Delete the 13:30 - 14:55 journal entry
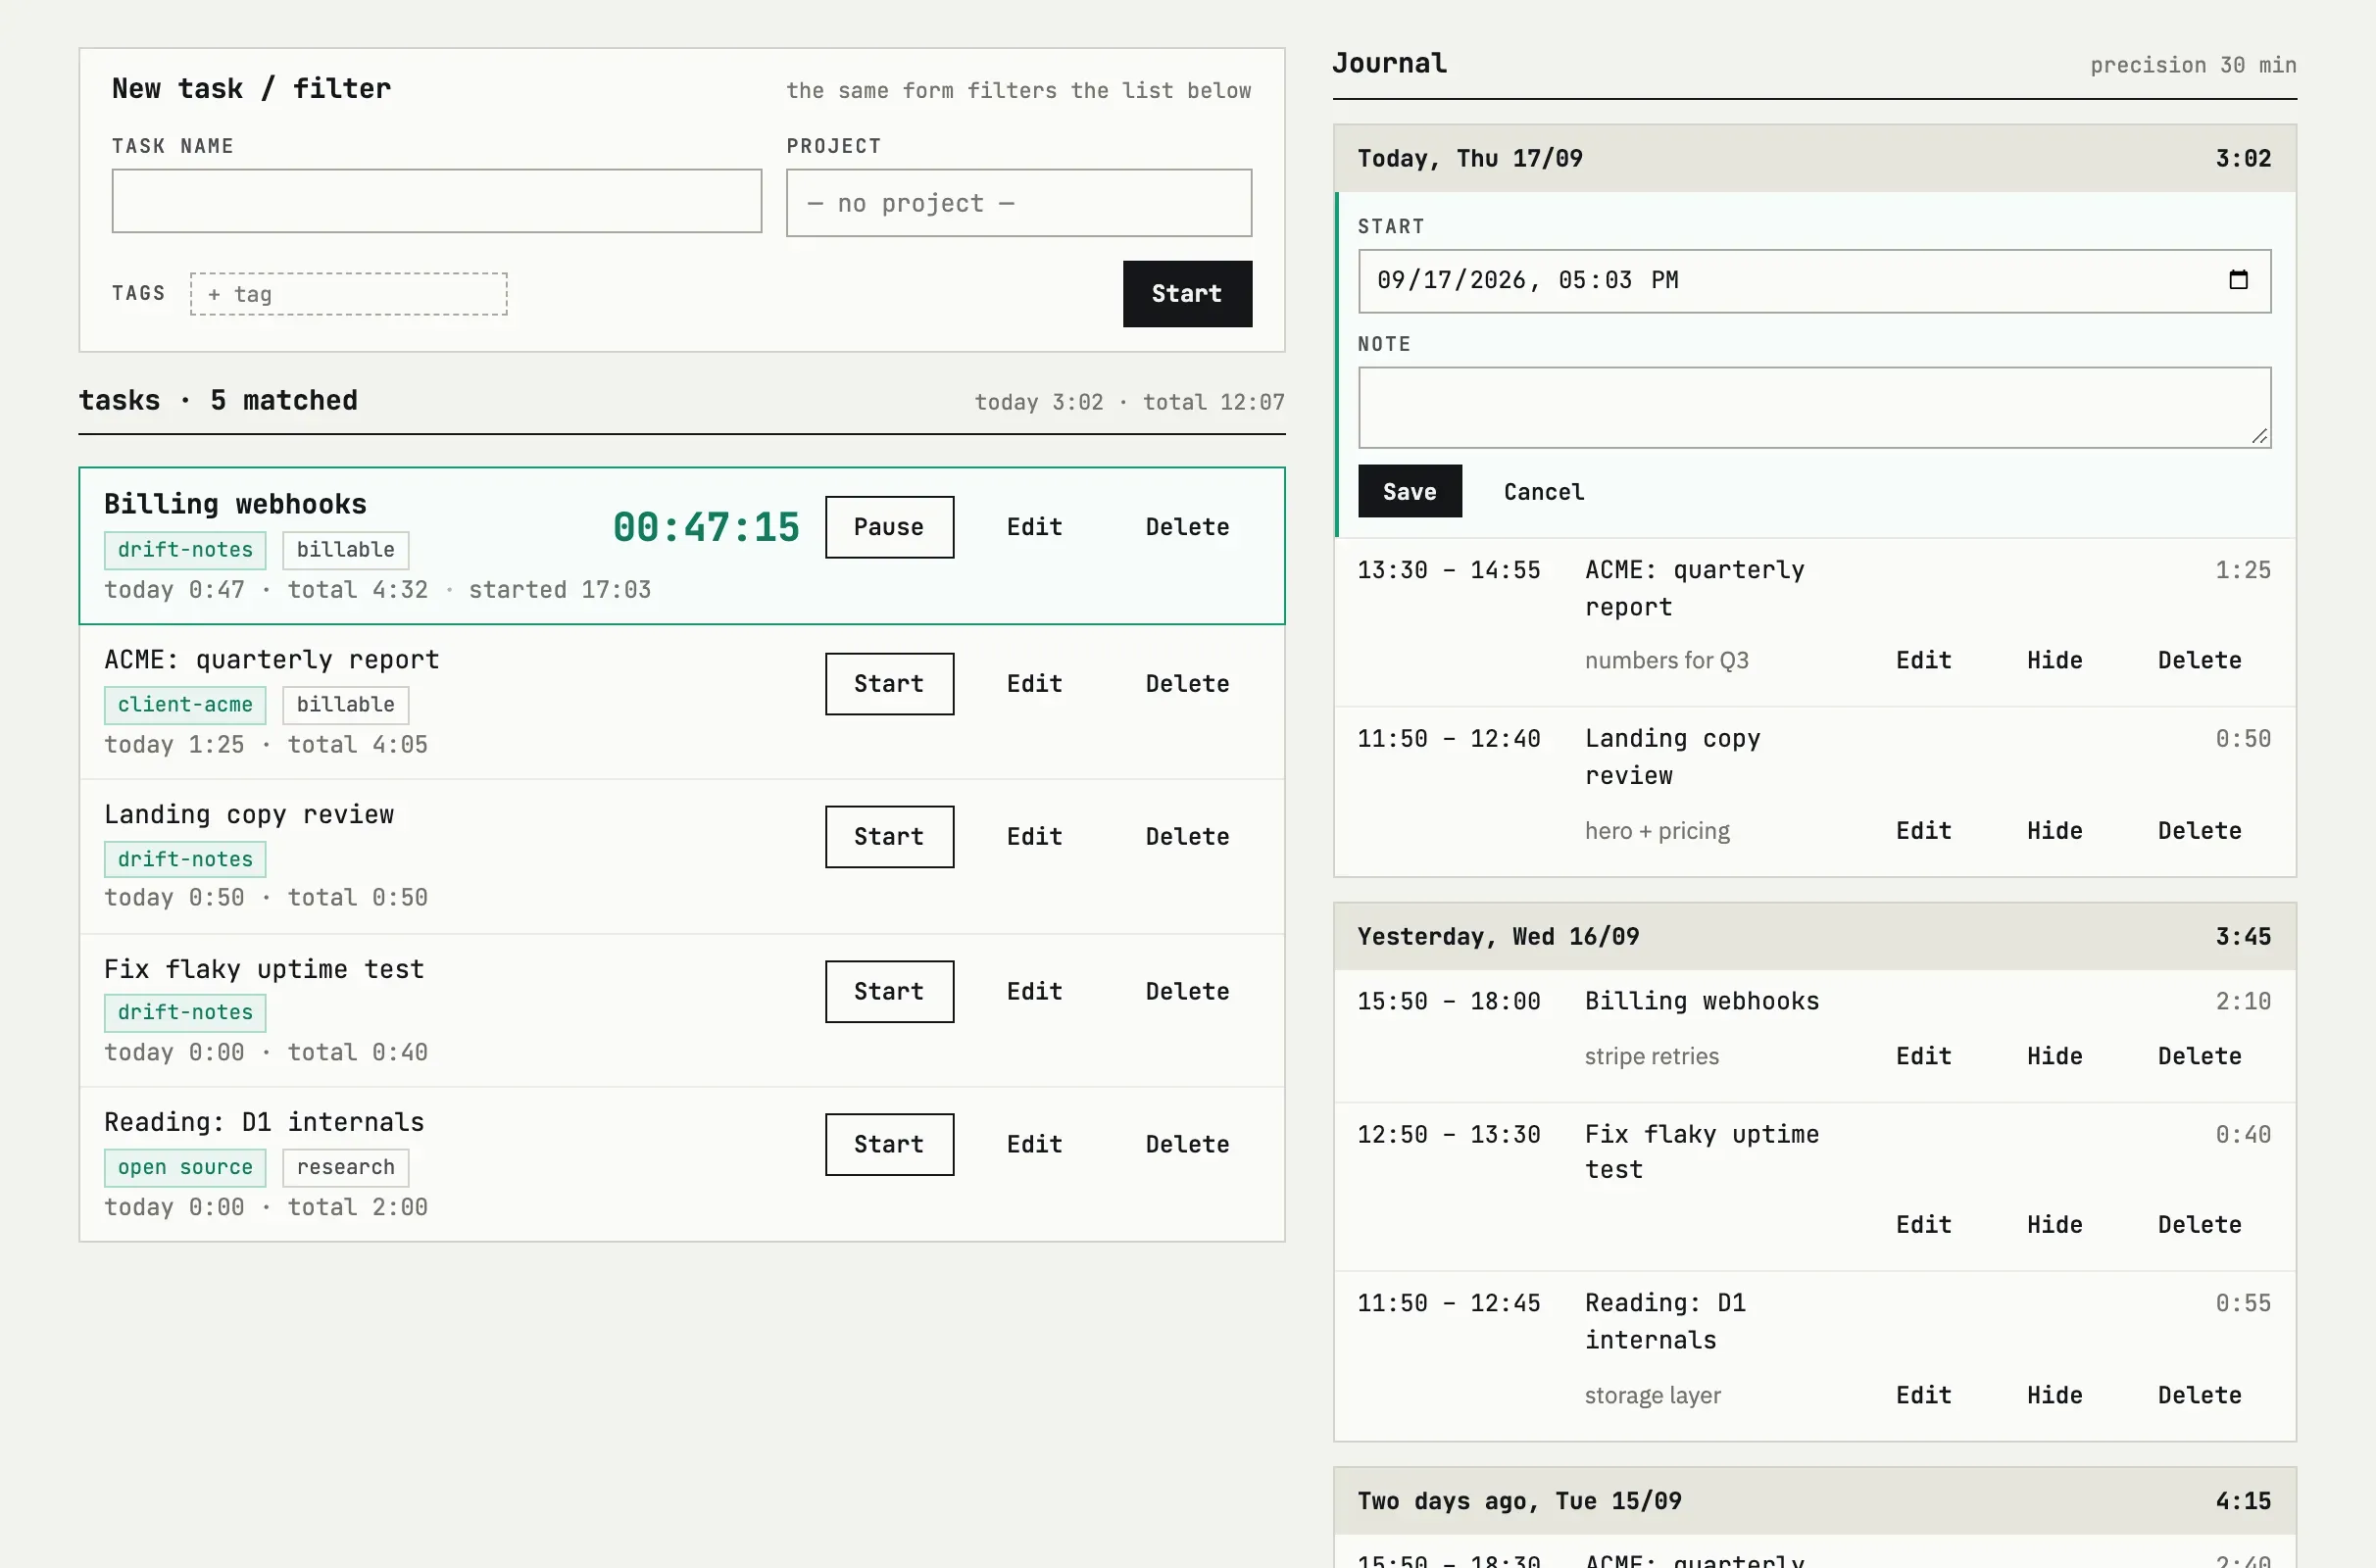Screen dimensions: 2376x1568 click(x=2199, y=661)
